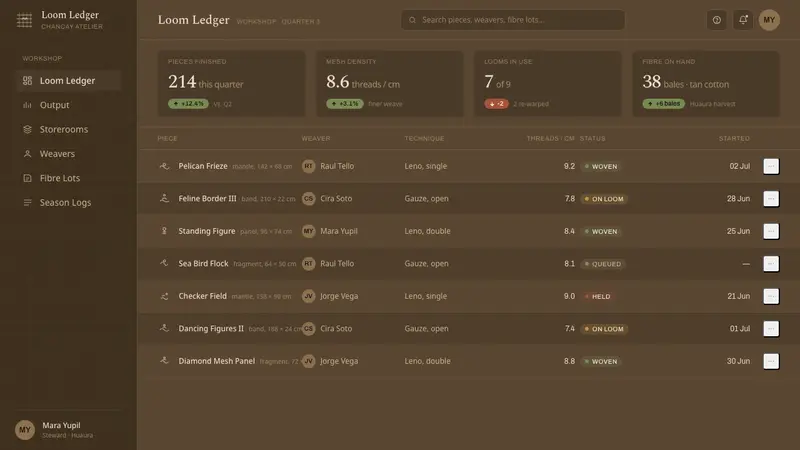Click QUEUED status of Sea Bird Flock
This screenshot has width=800, height=450.
(603, 264)
